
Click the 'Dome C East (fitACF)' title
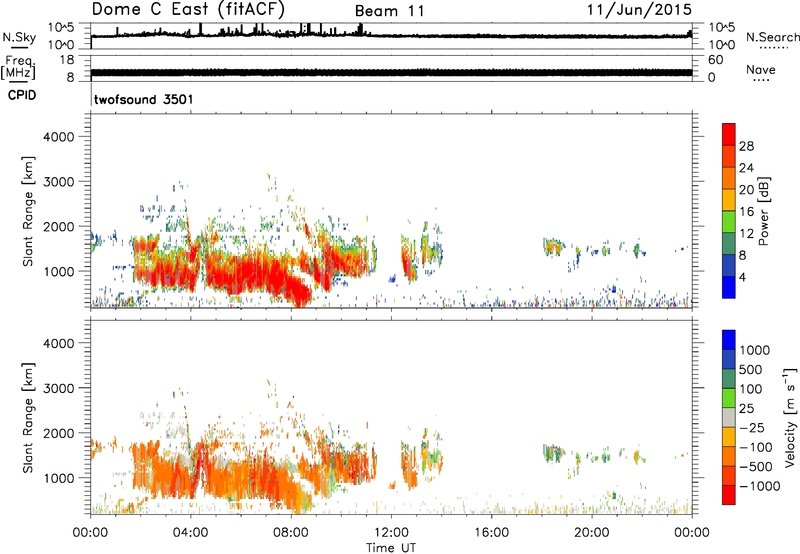[188, 9]
